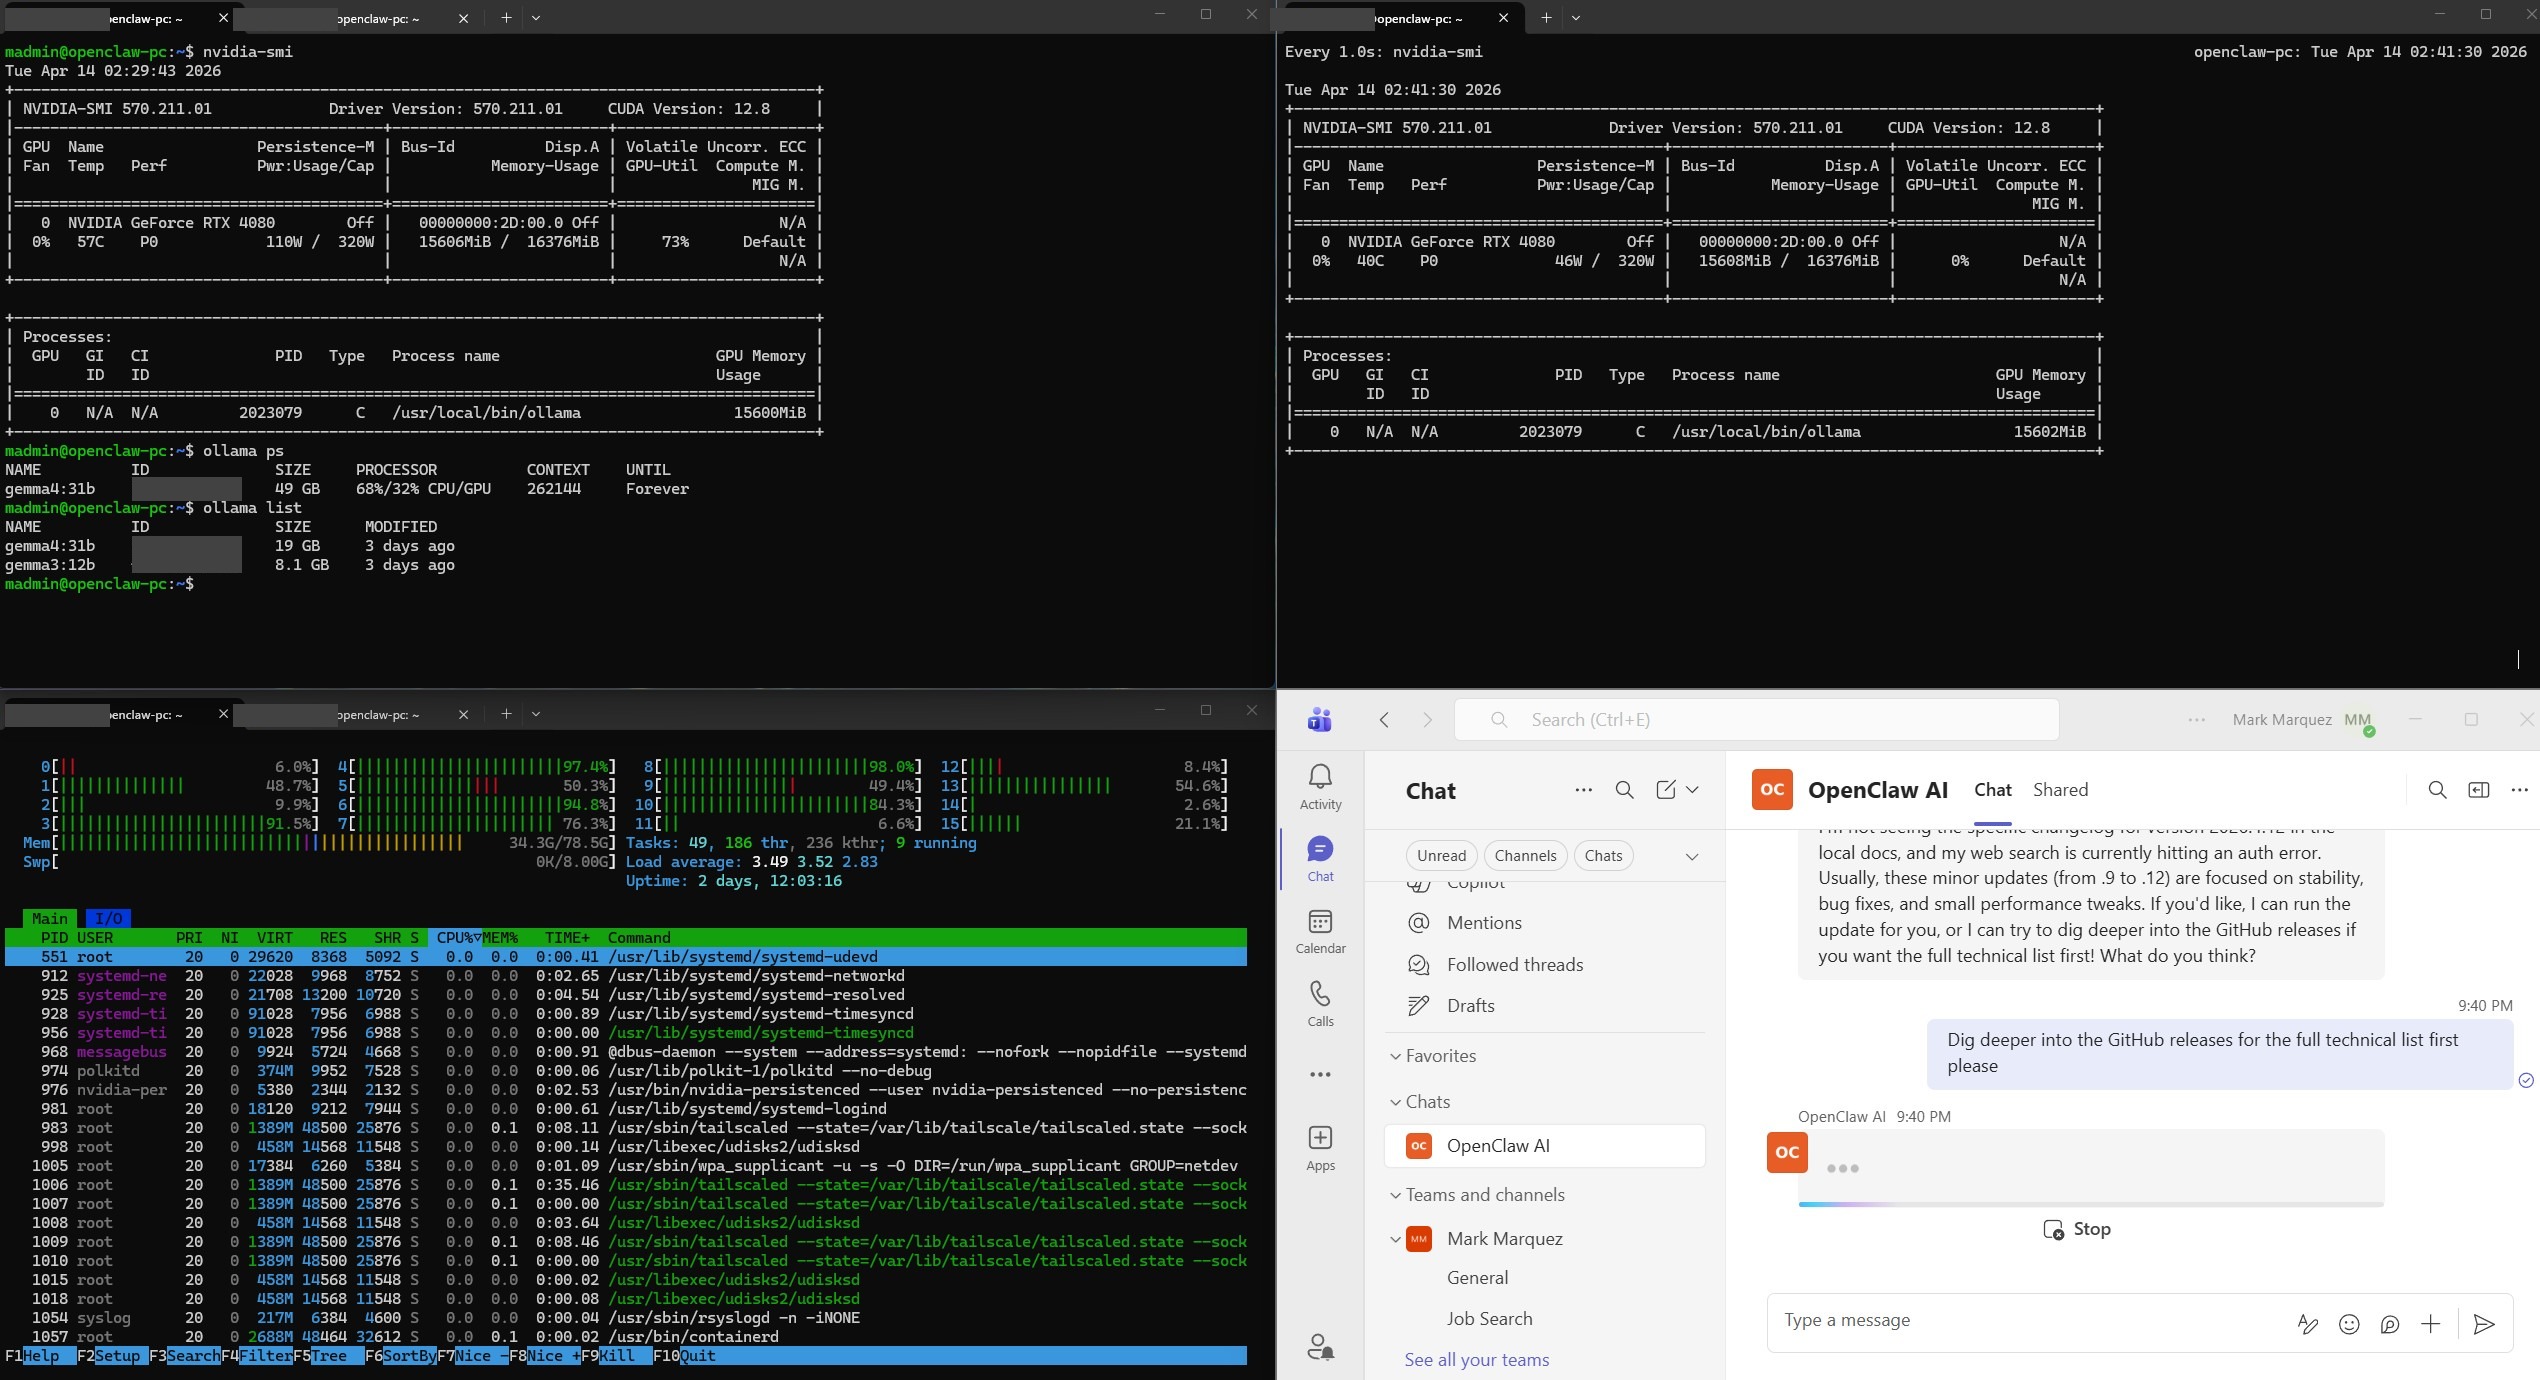Collapse the Favorites section

tap(1396, 1056)
